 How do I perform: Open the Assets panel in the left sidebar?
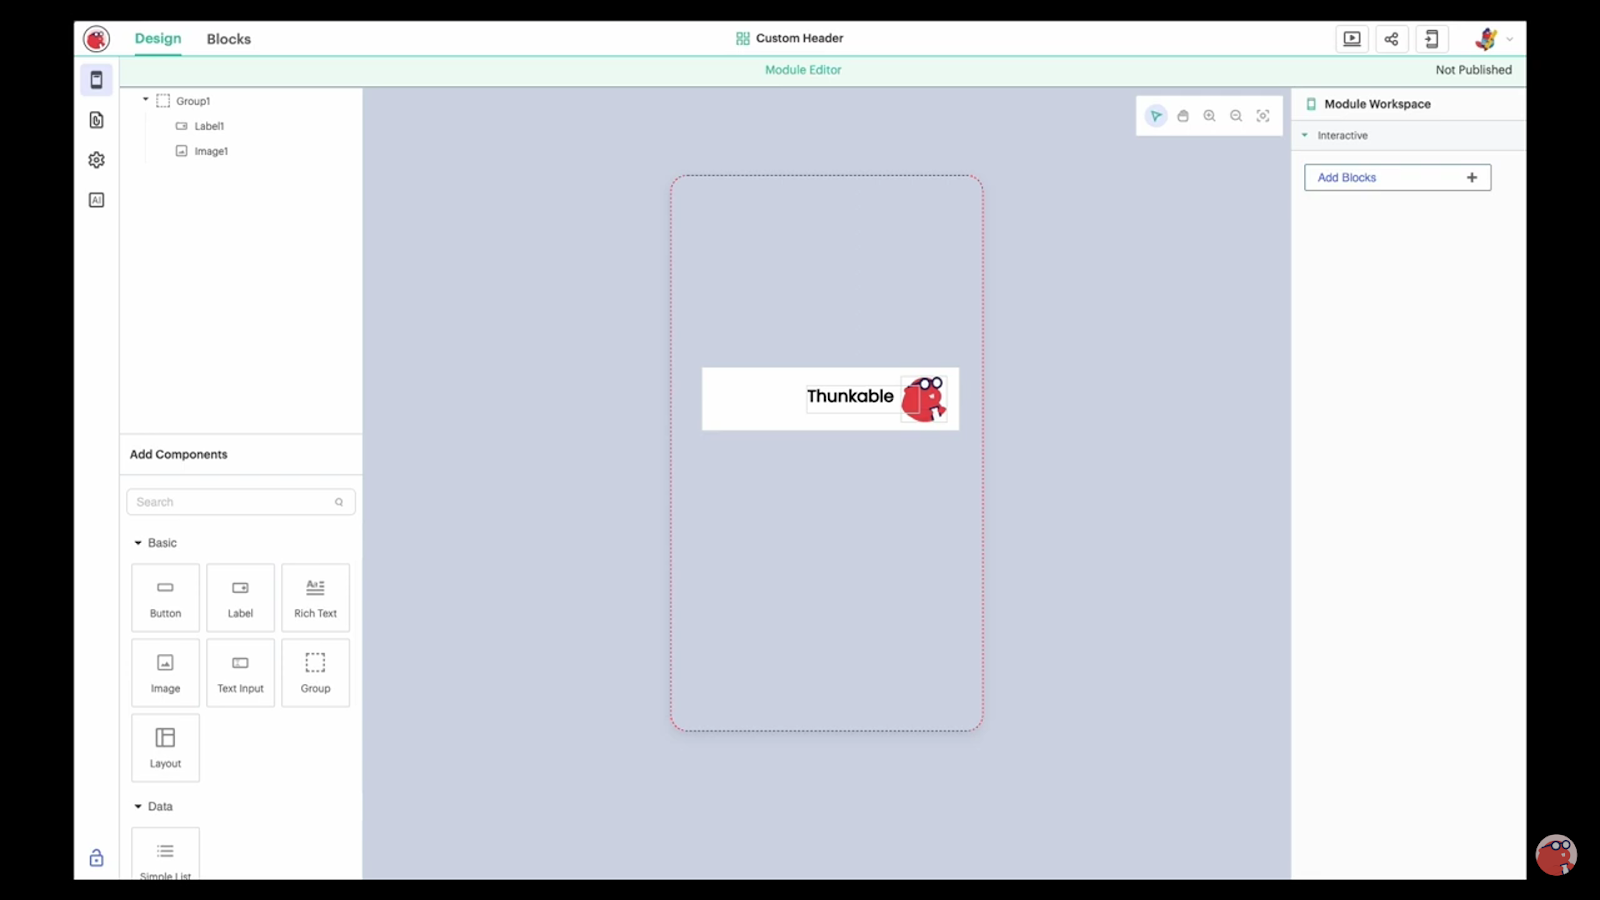pyautogui.click(x=96, y=119)
